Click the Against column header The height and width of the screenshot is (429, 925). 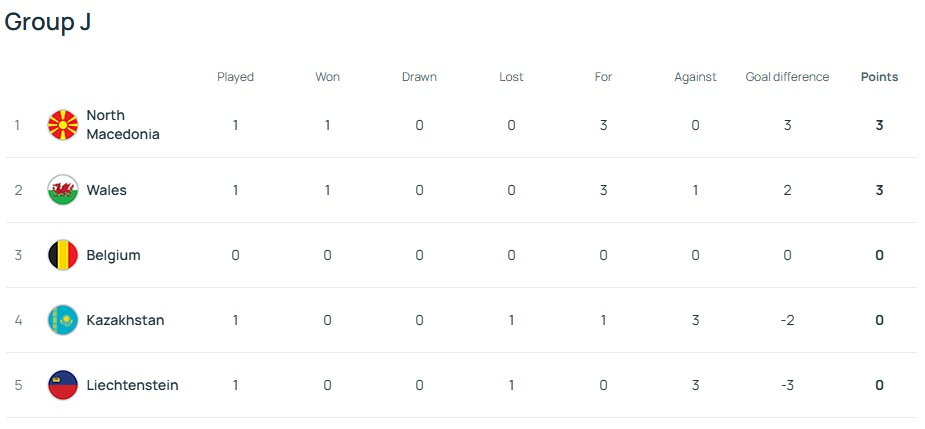tap(695, 77)
